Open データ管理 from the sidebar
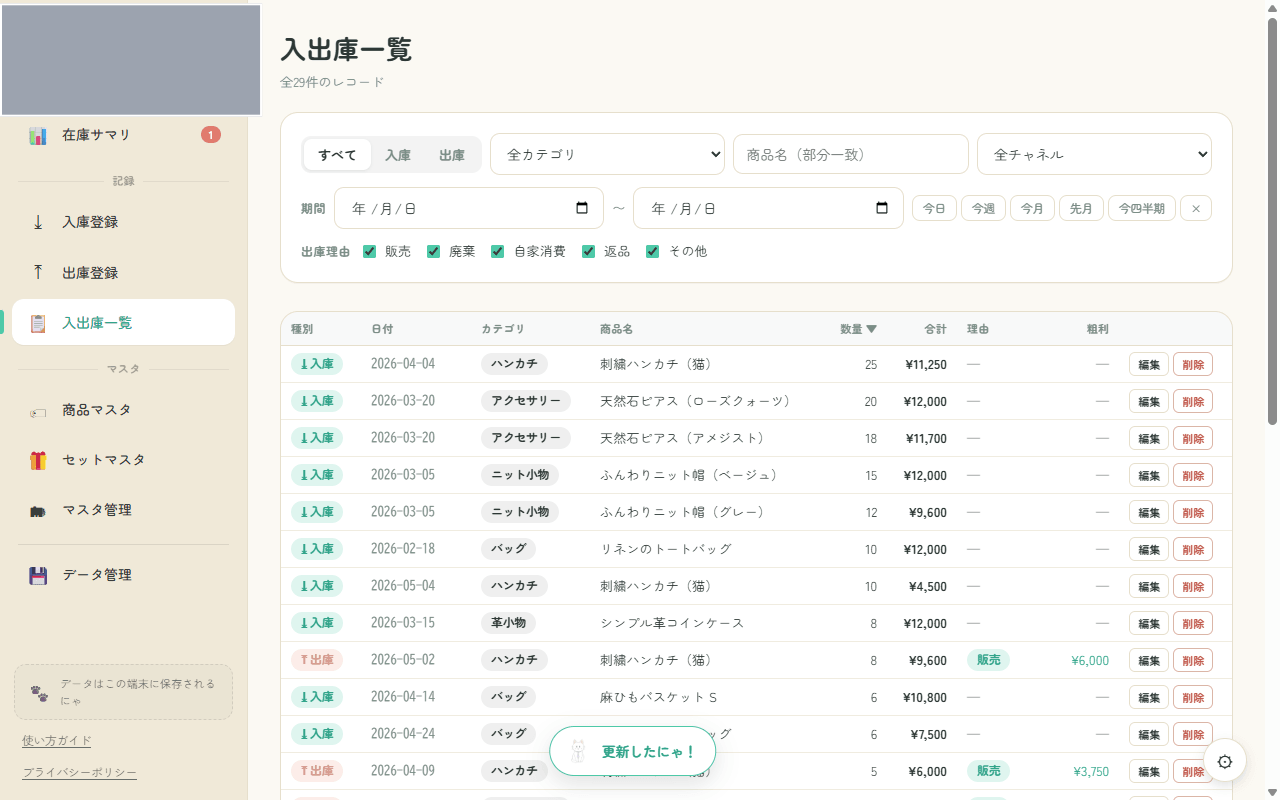The height and width of the screenshot is (800, 1280). point(123,575)
